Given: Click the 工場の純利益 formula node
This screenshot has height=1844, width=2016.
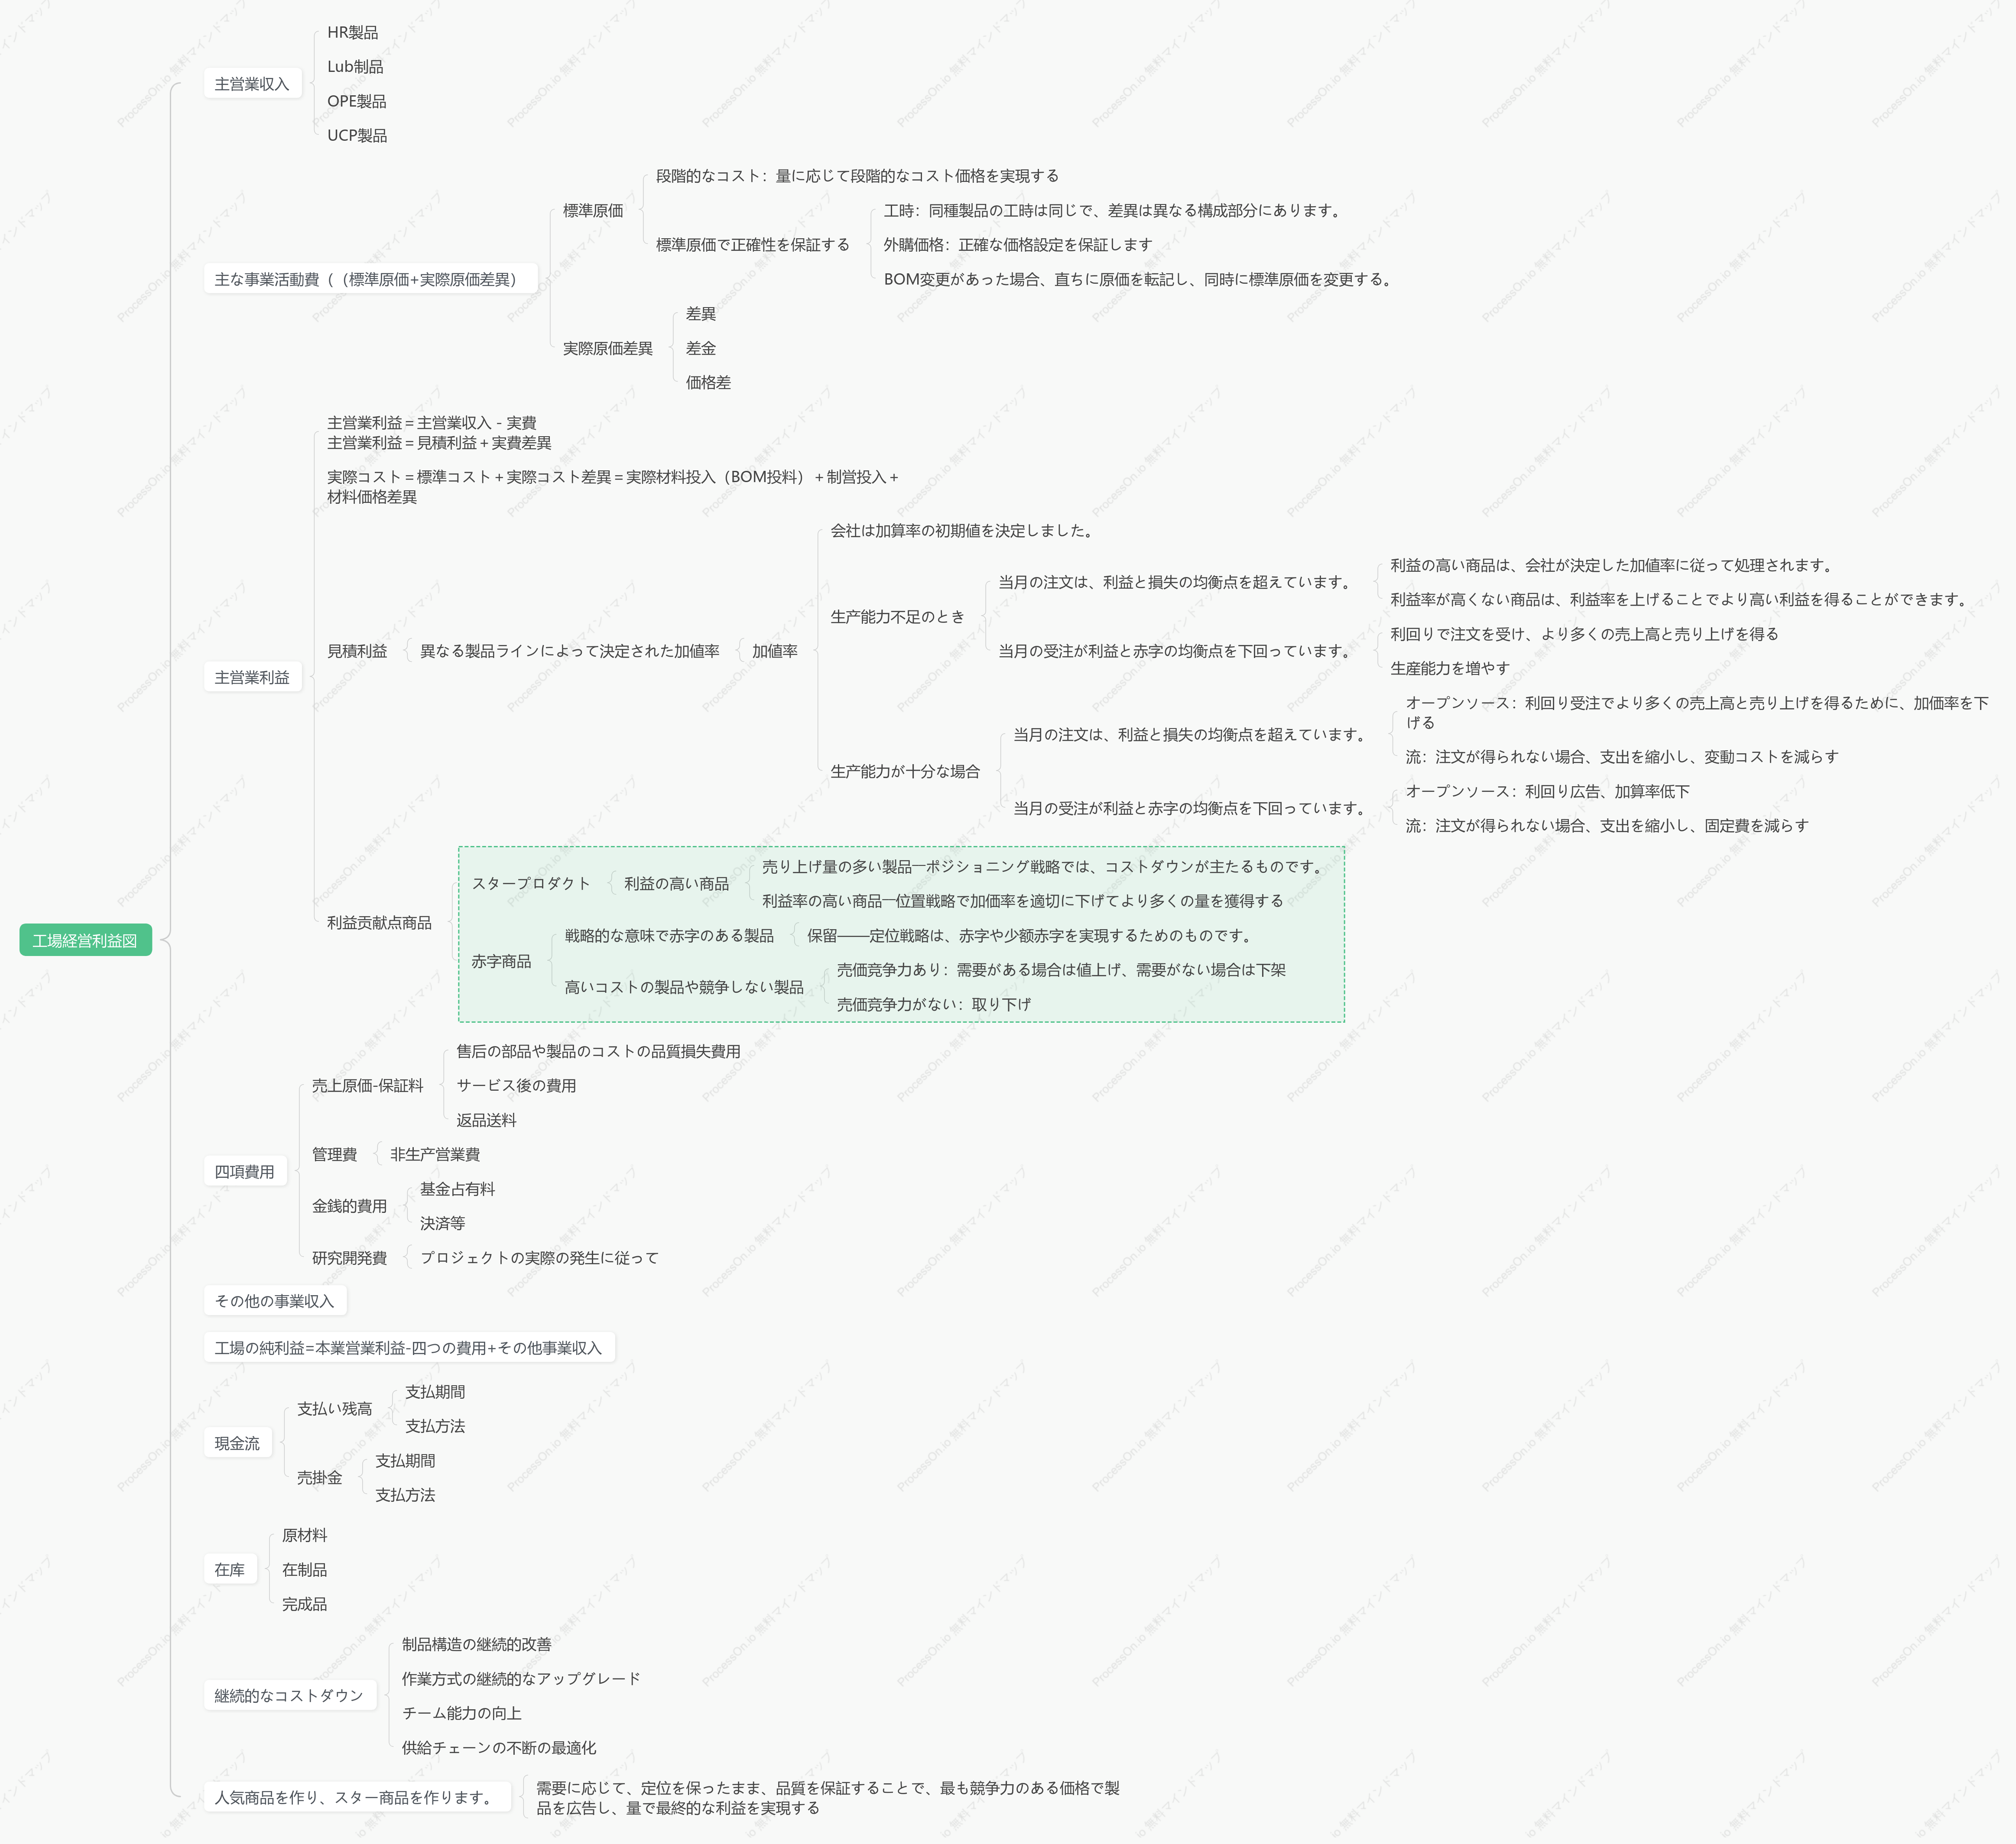Looking at the screenshot, I should (x=409, y=1348).
